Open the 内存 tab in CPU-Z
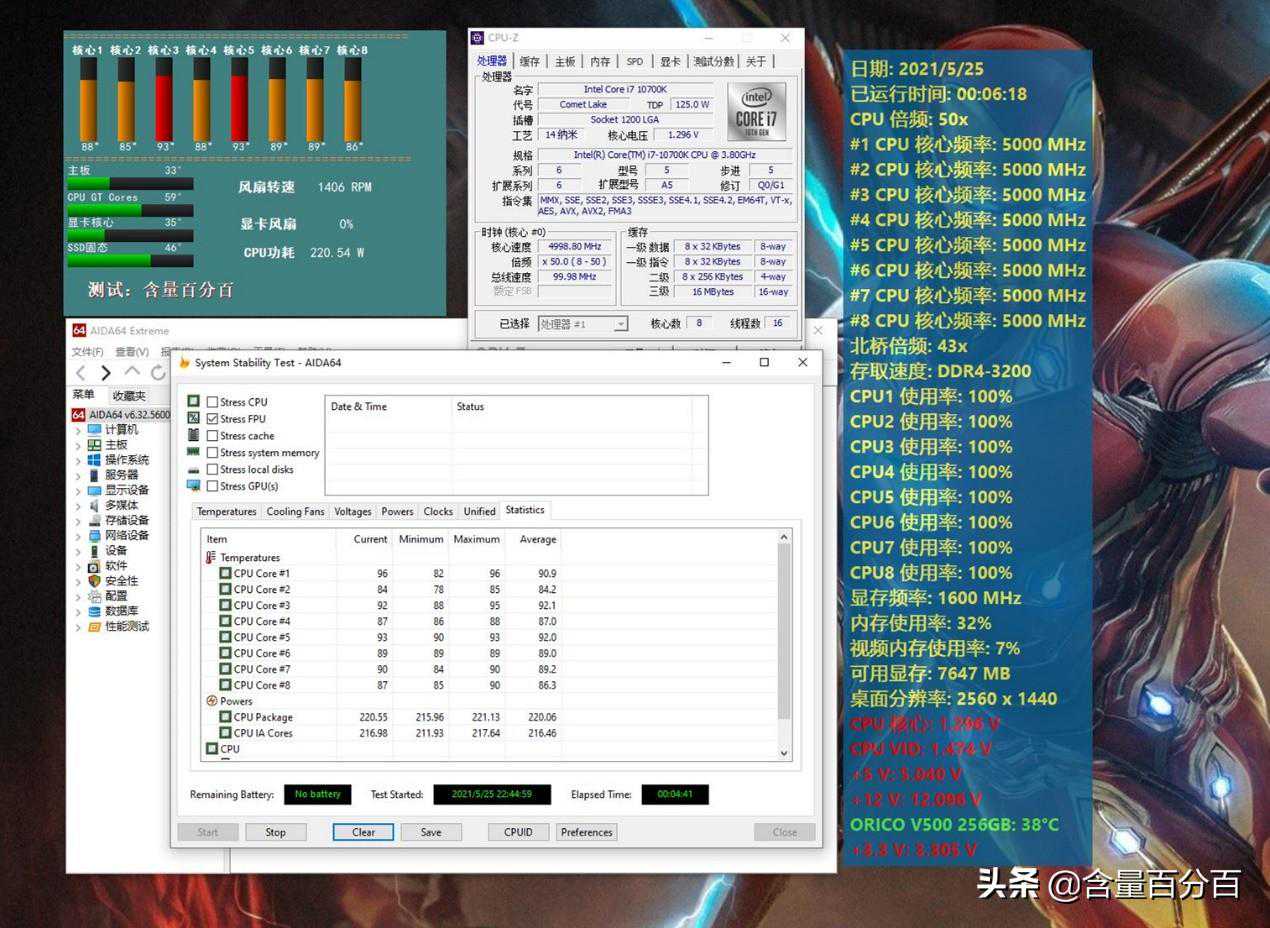This screenshot has width=1270, height=928. pyautogui.click(x=600, y=62)
